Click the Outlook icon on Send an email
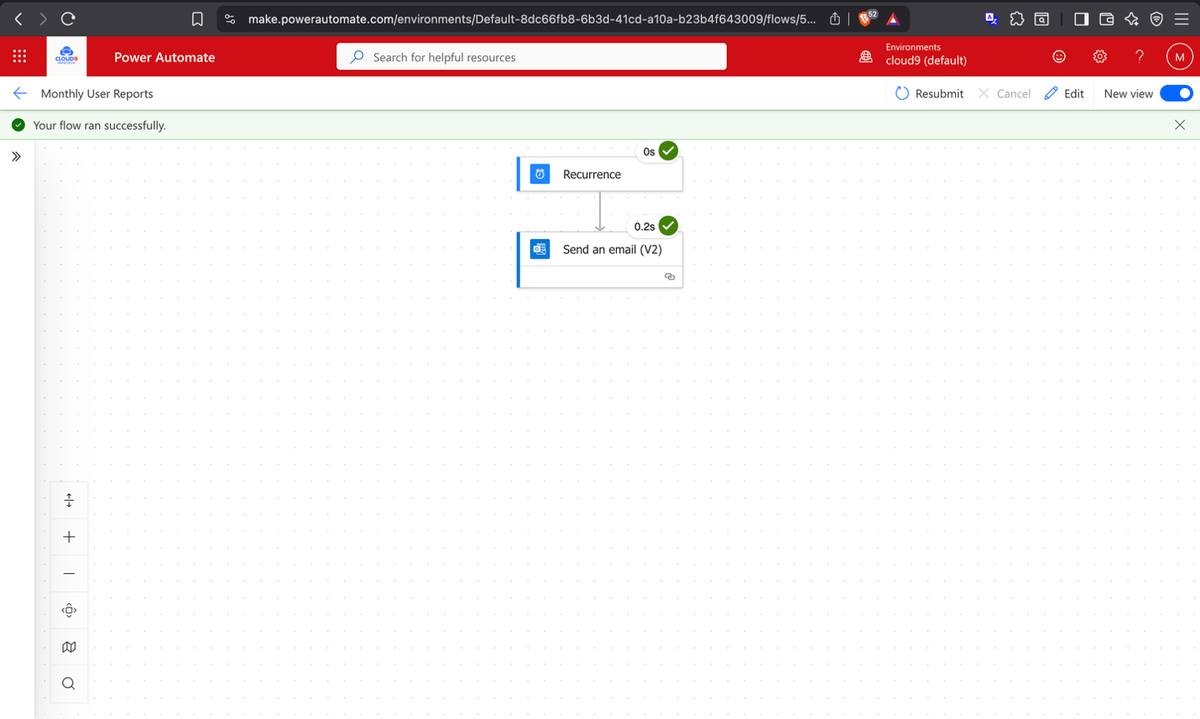This screenshot has height=719, width=1200. coord(539,249)
